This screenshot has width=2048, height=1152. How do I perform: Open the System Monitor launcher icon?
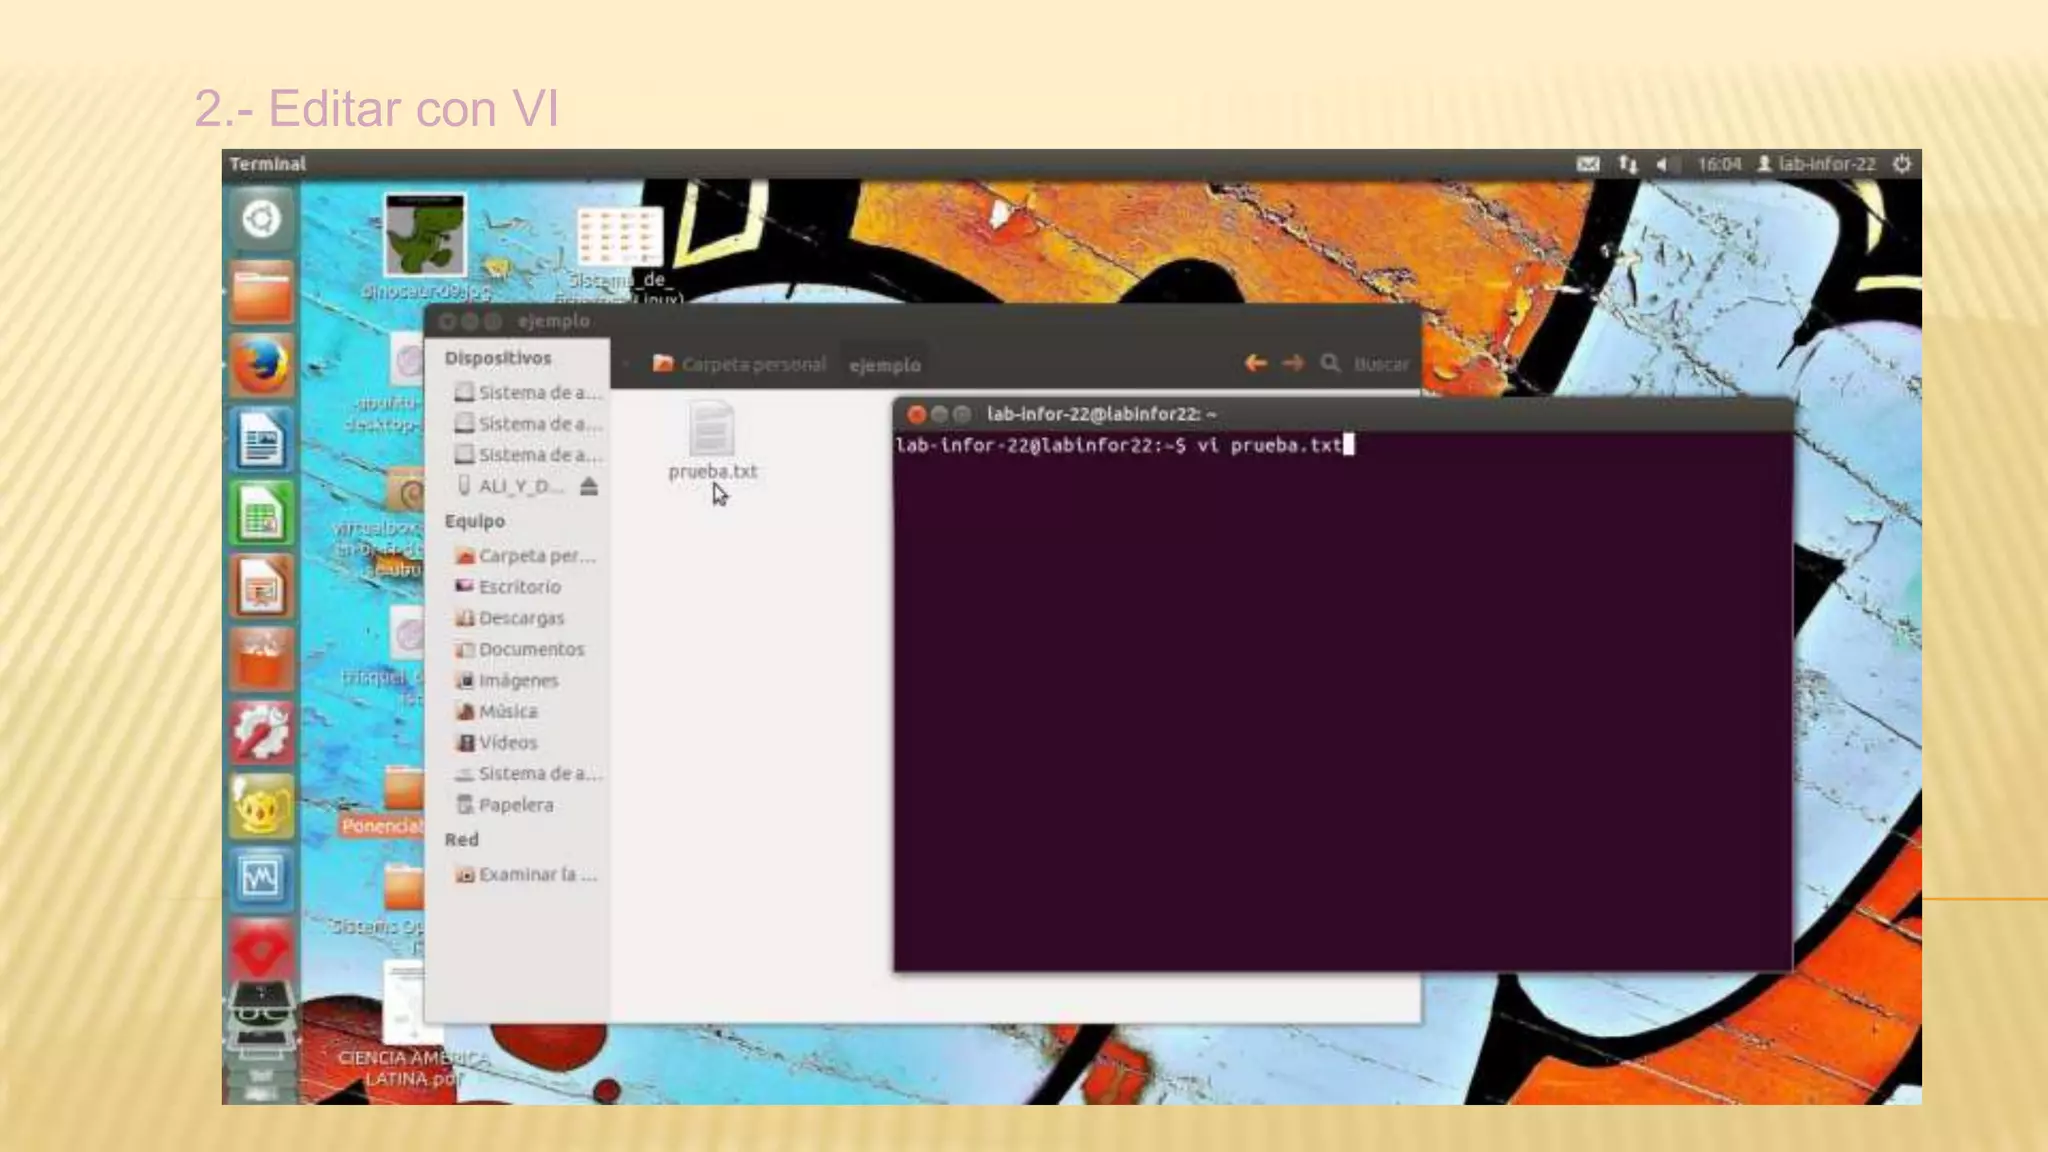(x=261, y=878)
